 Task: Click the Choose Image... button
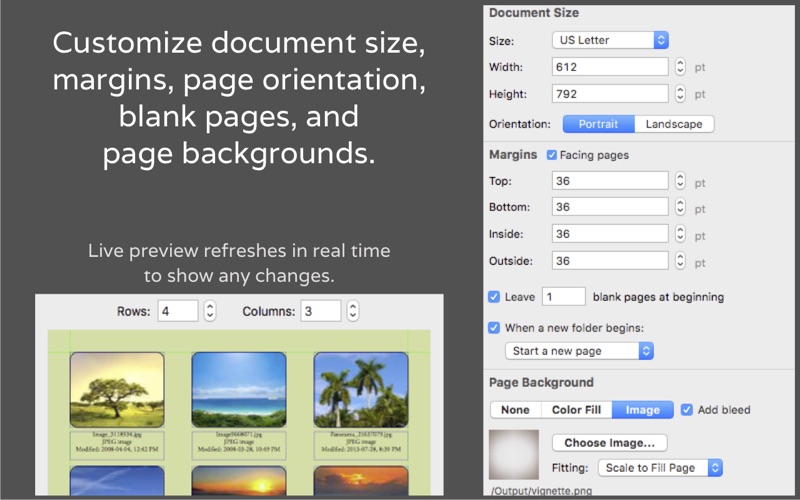(610, 442)
